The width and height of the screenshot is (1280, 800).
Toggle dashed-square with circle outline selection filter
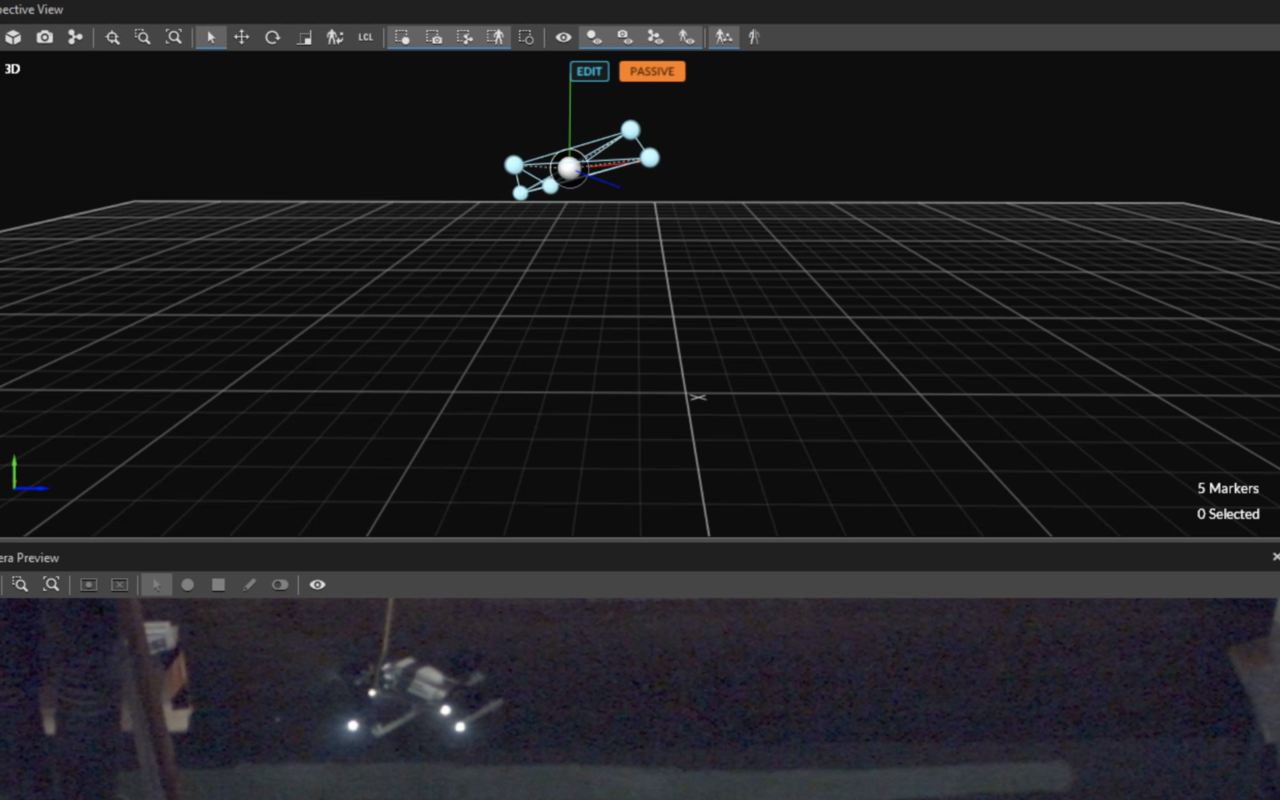[526, 37]
